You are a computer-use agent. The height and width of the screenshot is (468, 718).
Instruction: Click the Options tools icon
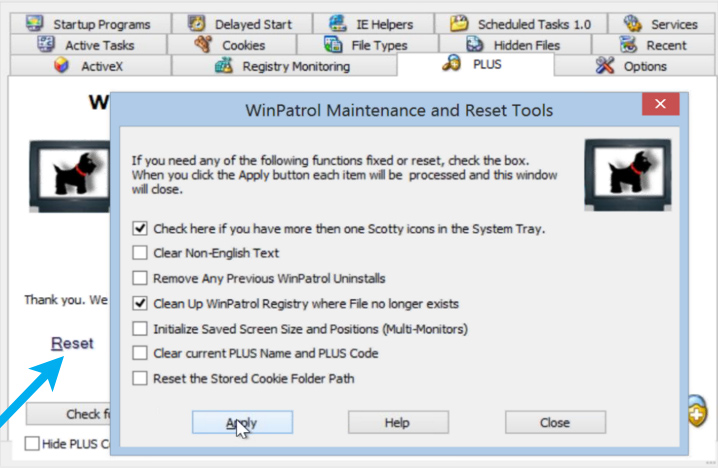point(604,65)
